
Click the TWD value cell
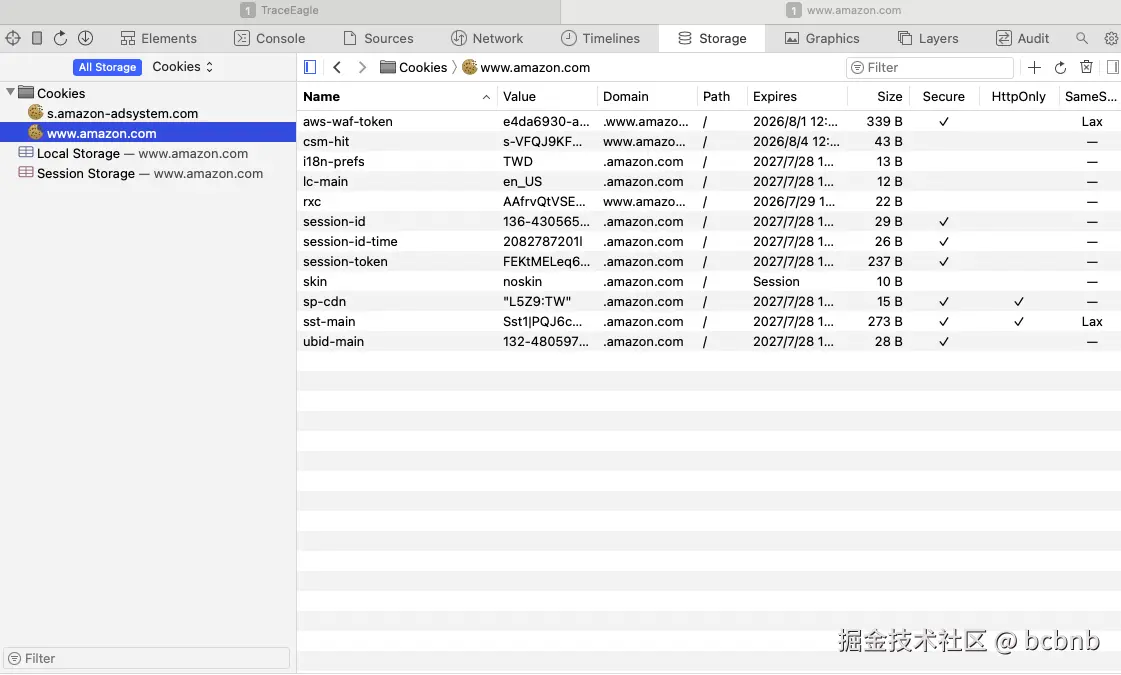518,162
